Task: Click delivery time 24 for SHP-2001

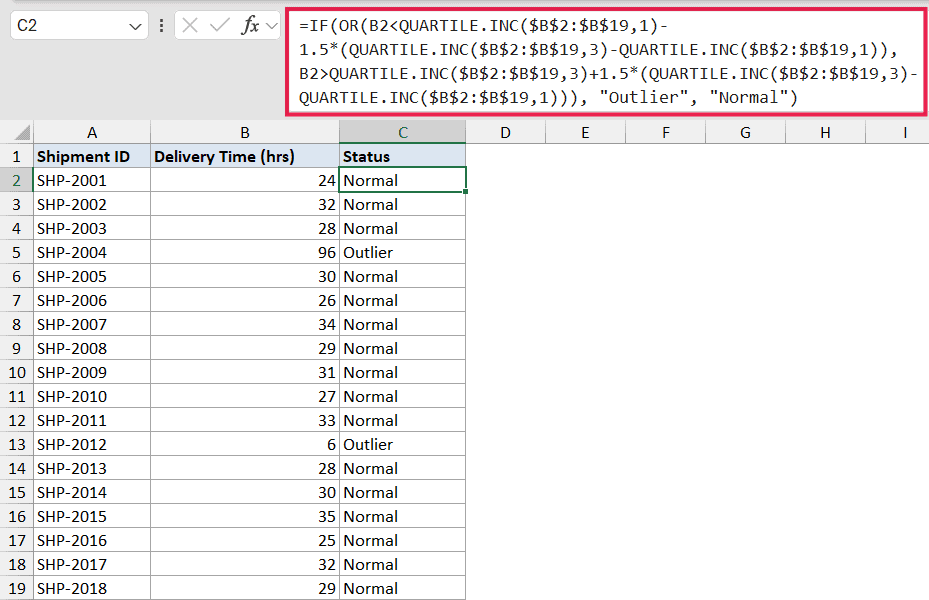Action: [245, 180]
